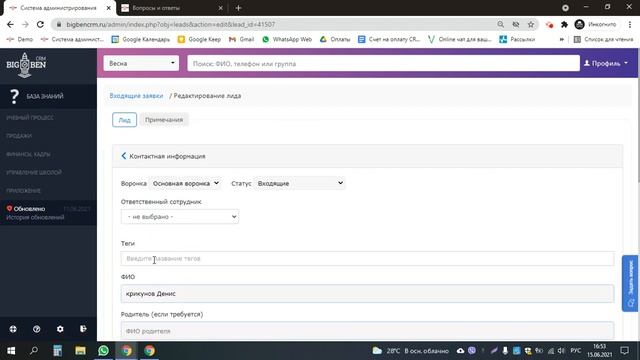
Task: Open the Весна branch dropdown
Action: [x=141, y=63]
